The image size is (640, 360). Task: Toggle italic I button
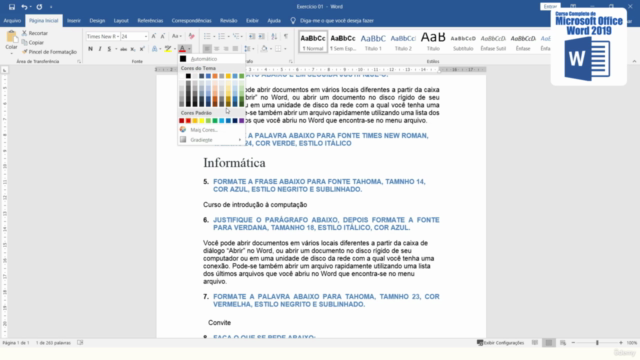(100, 49)
